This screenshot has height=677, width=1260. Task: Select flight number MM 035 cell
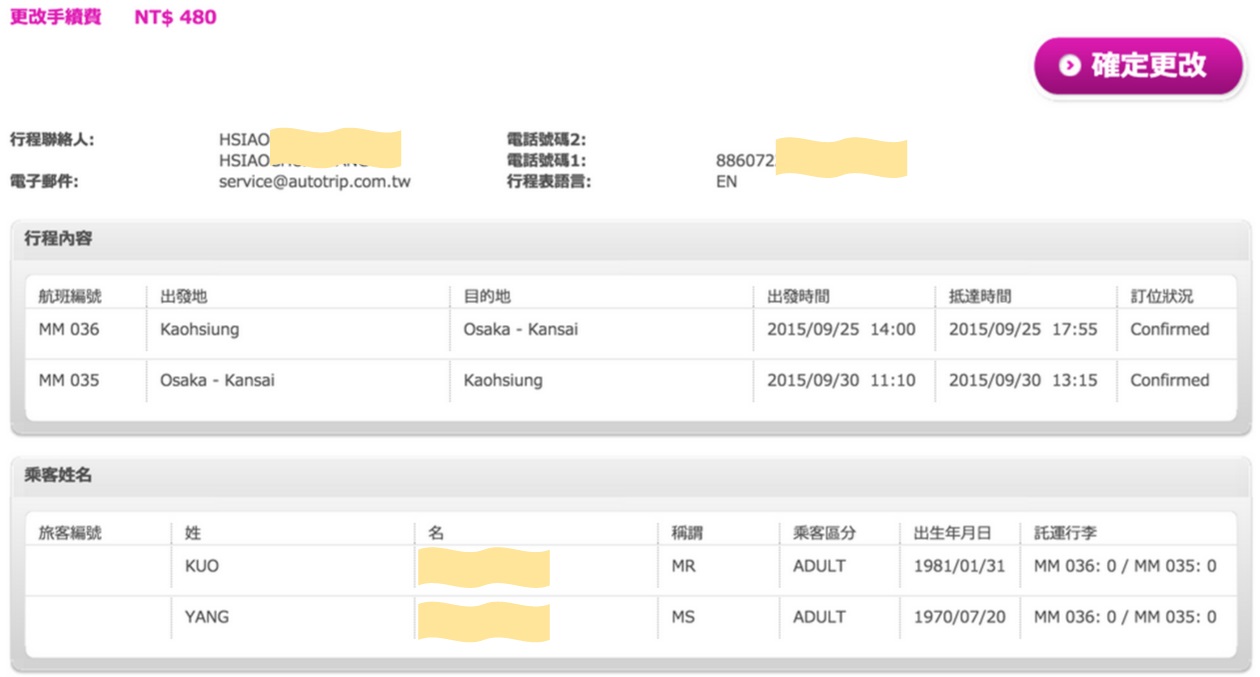click(69, 380)
